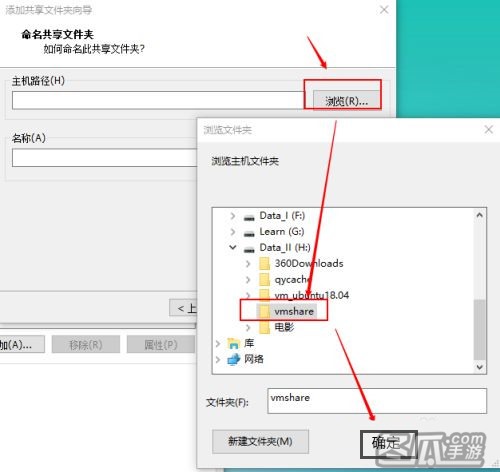Confirm with the 确定 button
The width and height of the screenshot is (500, 472).
pos(389,444)
